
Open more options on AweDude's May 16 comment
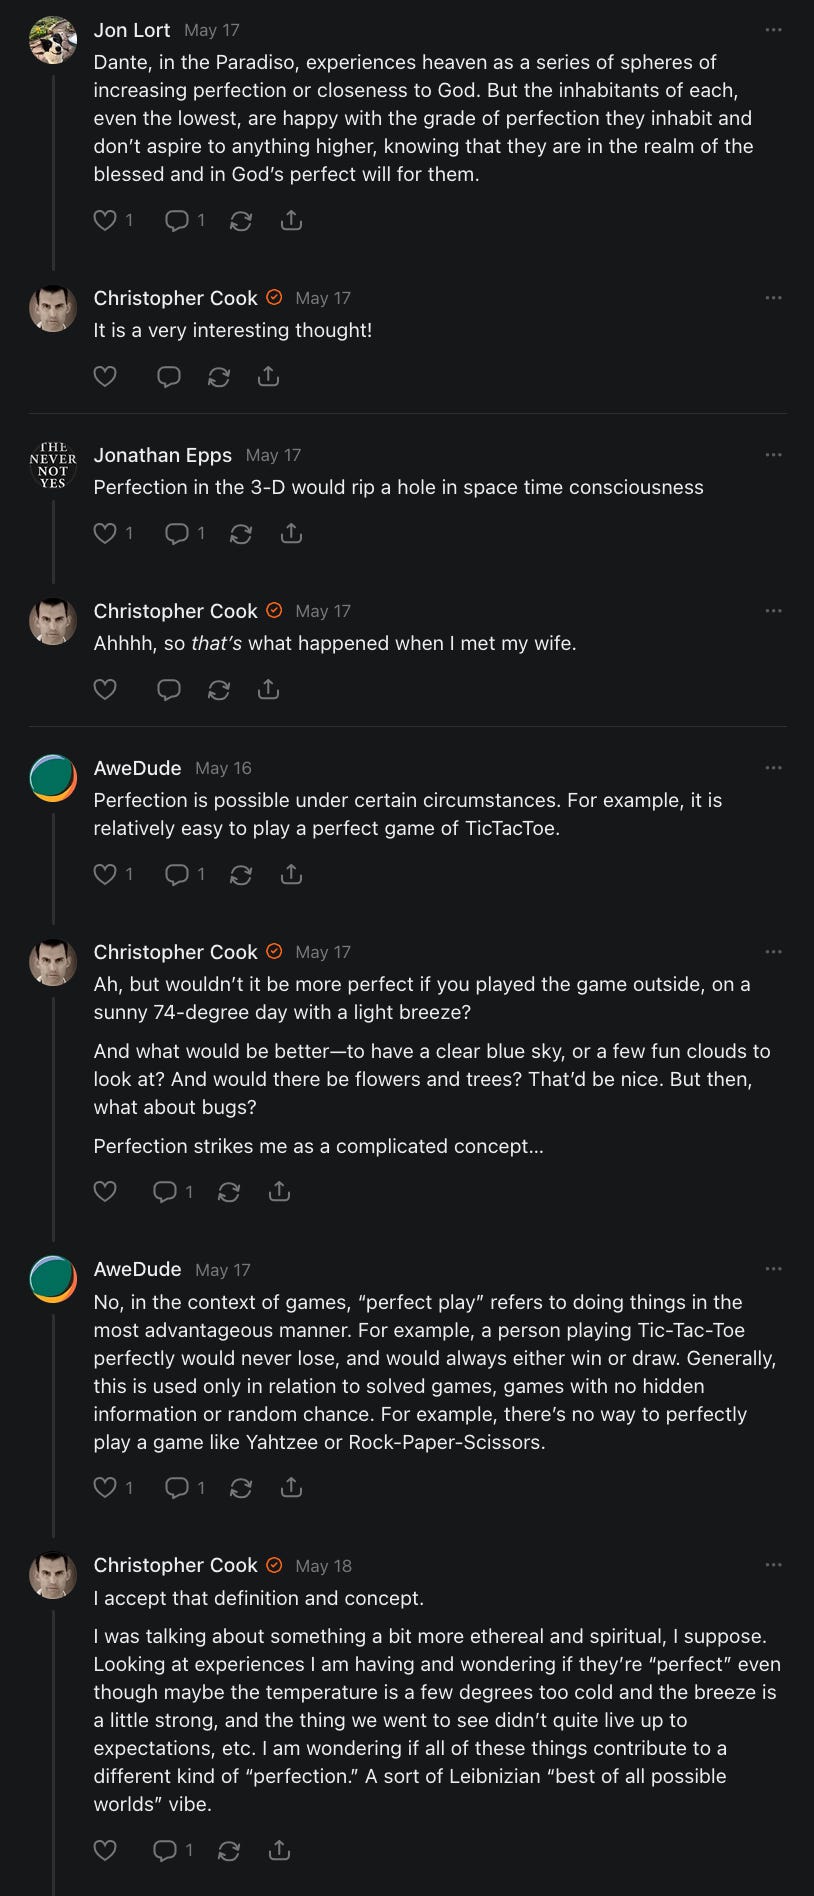(x=773, y=768)
